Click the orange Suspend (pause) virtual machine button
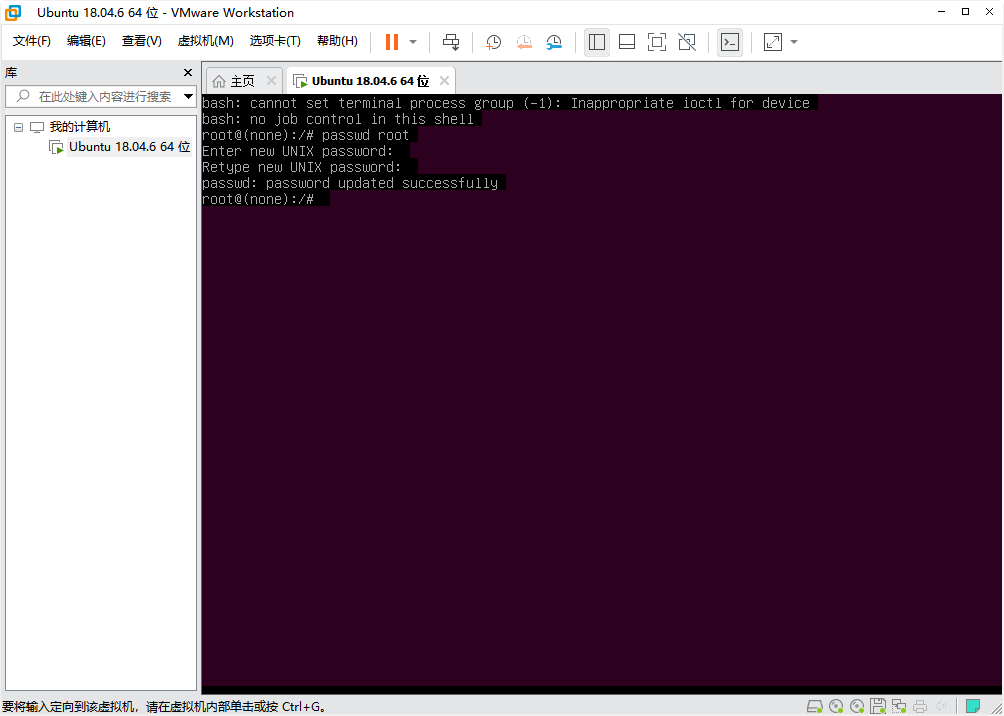The height and width of the screenshot is (716, 1004). click(392, 42)
